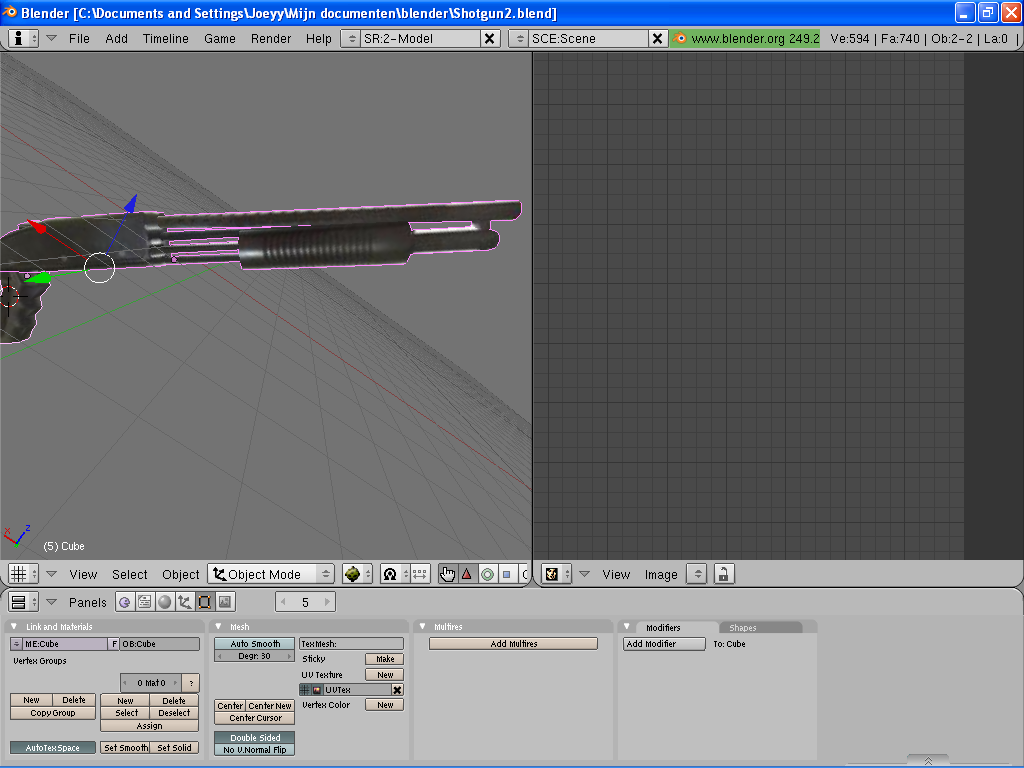Toggle Auto Smooth in Mesh panel
Viewport: 1024px width, 768px height.
pyautogui.click(x=254, y=644)
